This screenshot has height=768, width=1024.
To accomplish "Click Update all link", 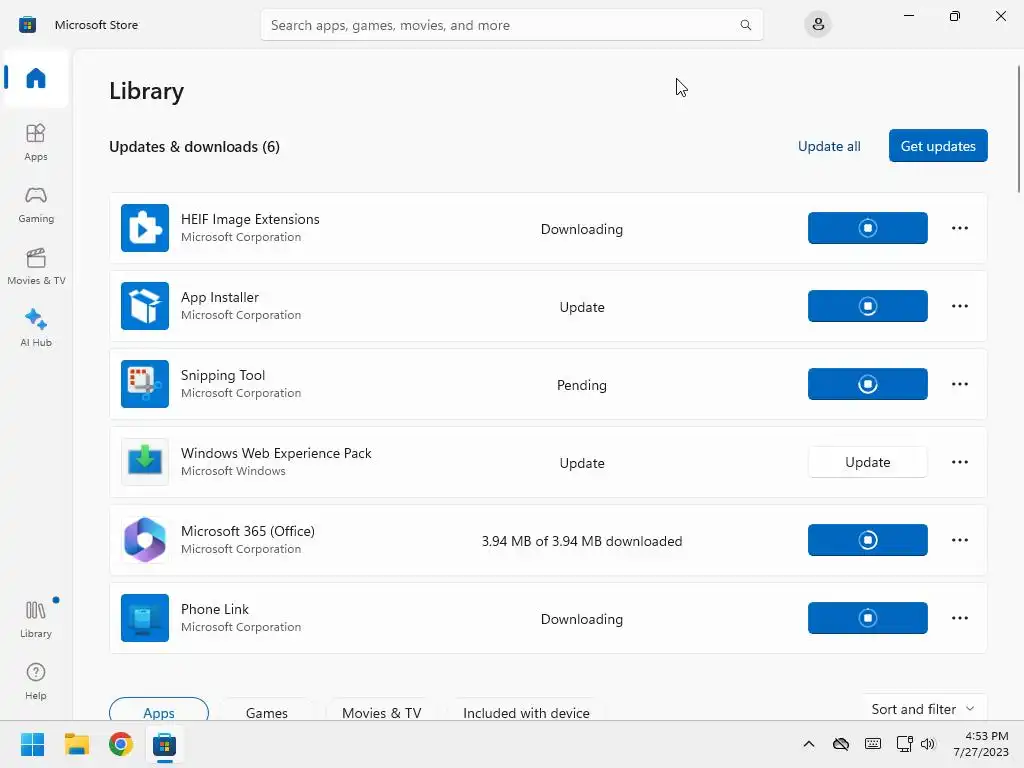I will coord(829,146).
